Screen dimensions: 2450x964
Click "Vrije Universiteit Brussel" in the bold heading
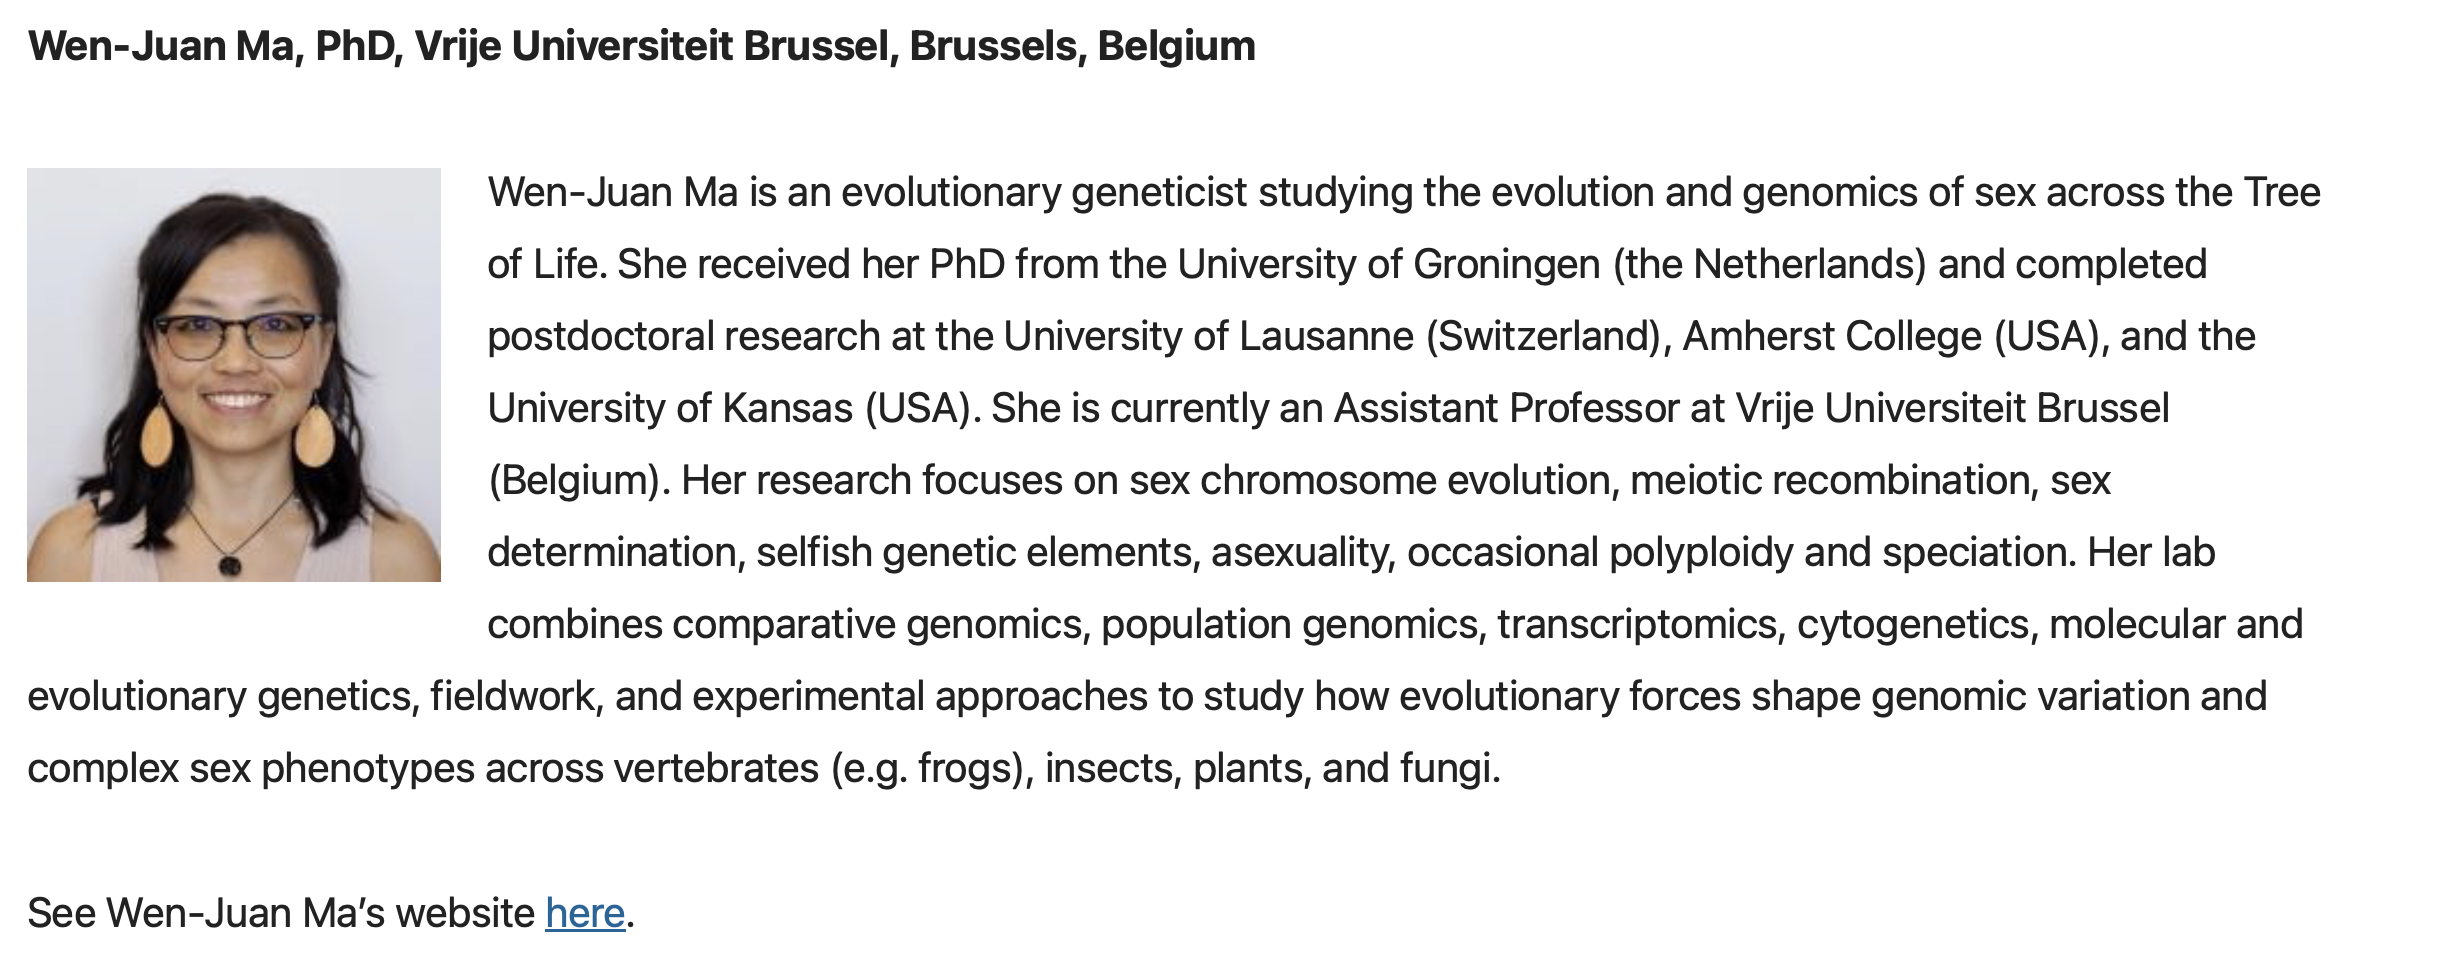click(652, 47)
